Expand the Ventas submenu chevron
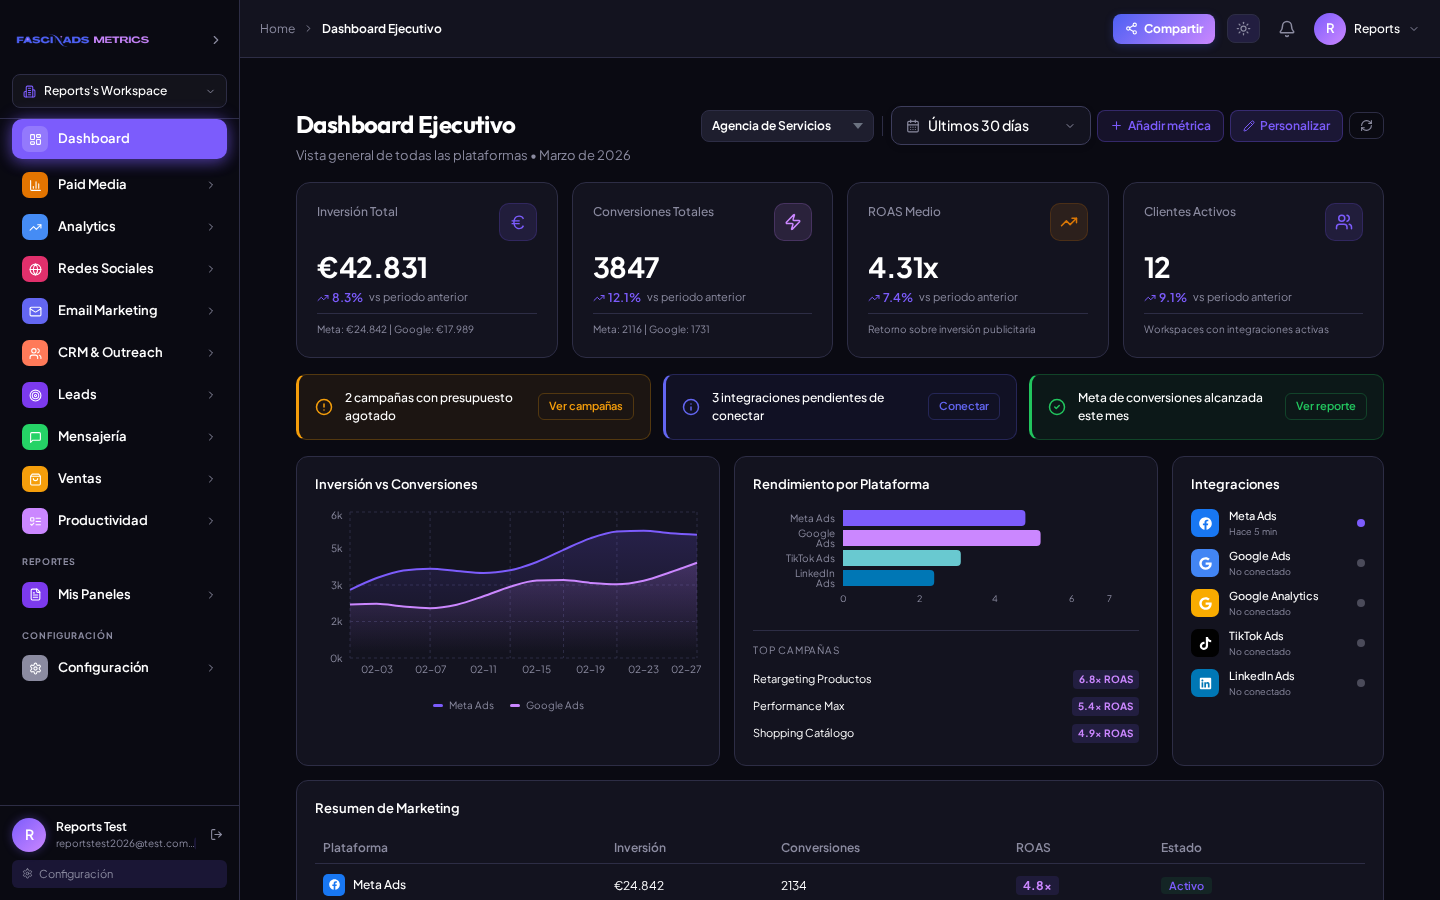The width and height of the screenshot is (1440, 900). click(211, 479)
